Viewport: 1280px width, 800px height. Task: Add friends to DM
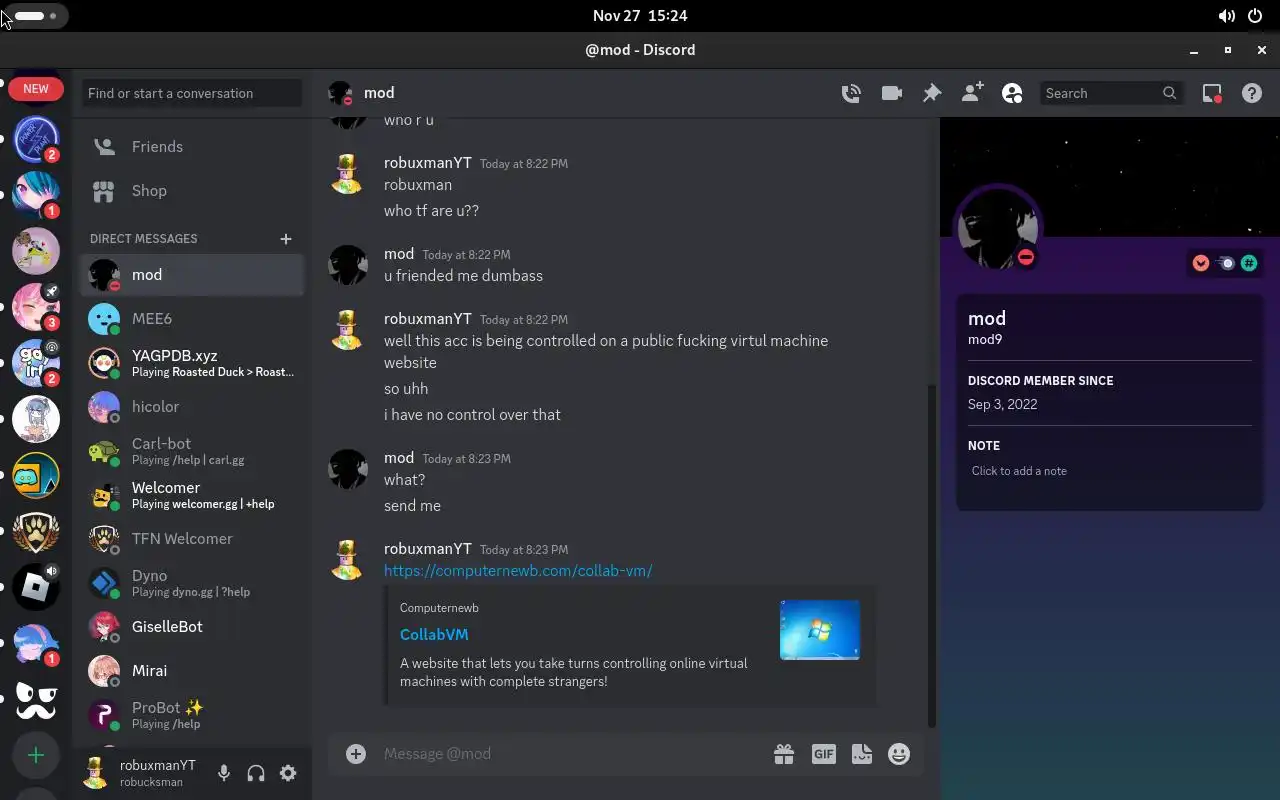click(972, 93)
